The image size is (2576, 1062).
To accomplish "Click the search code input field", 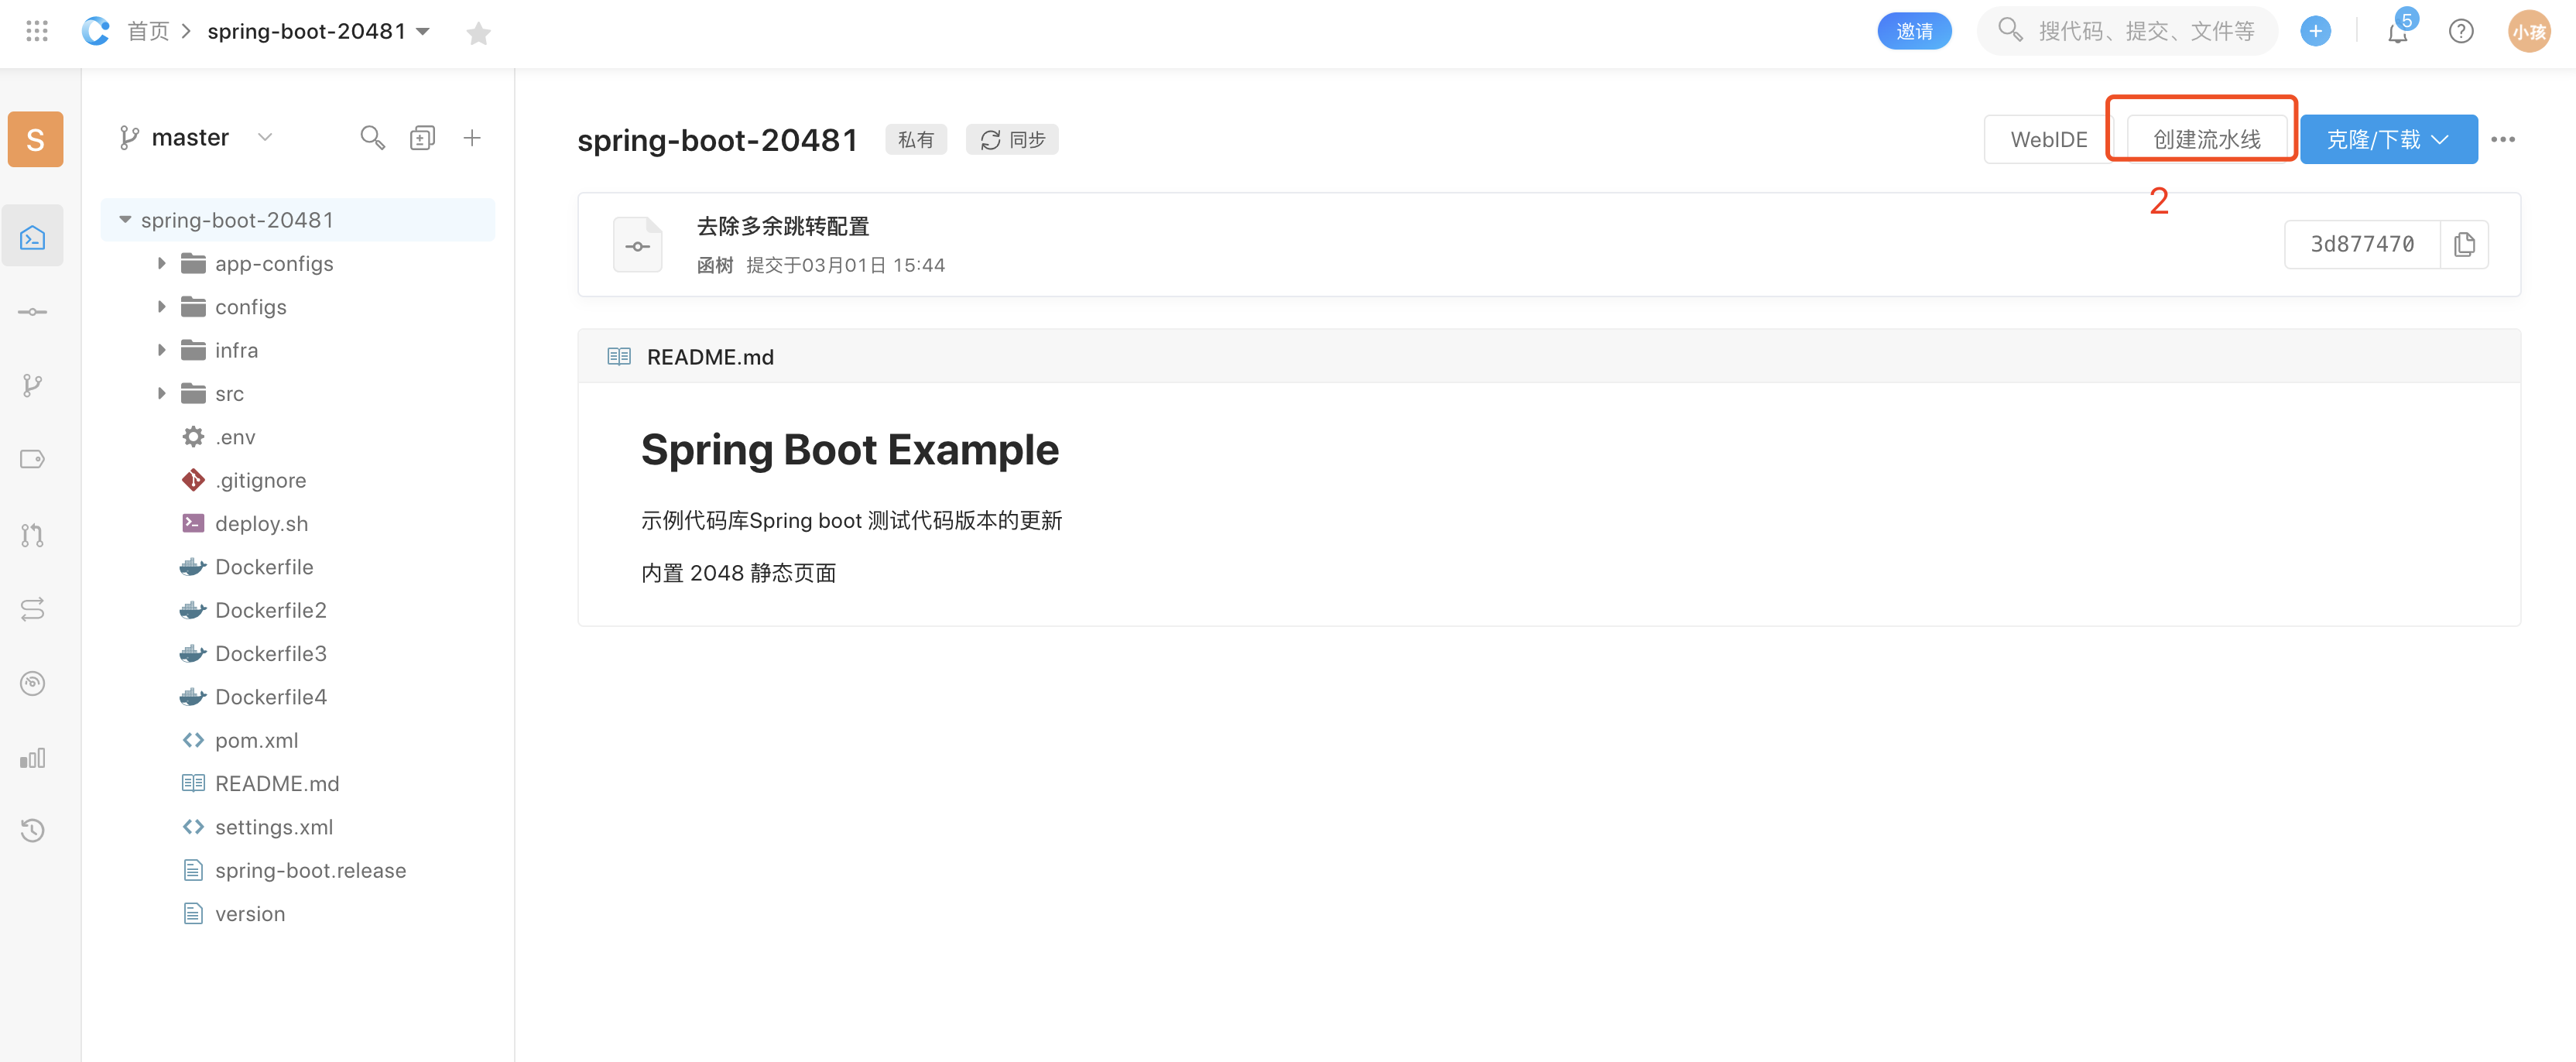I will [2145, 31].
